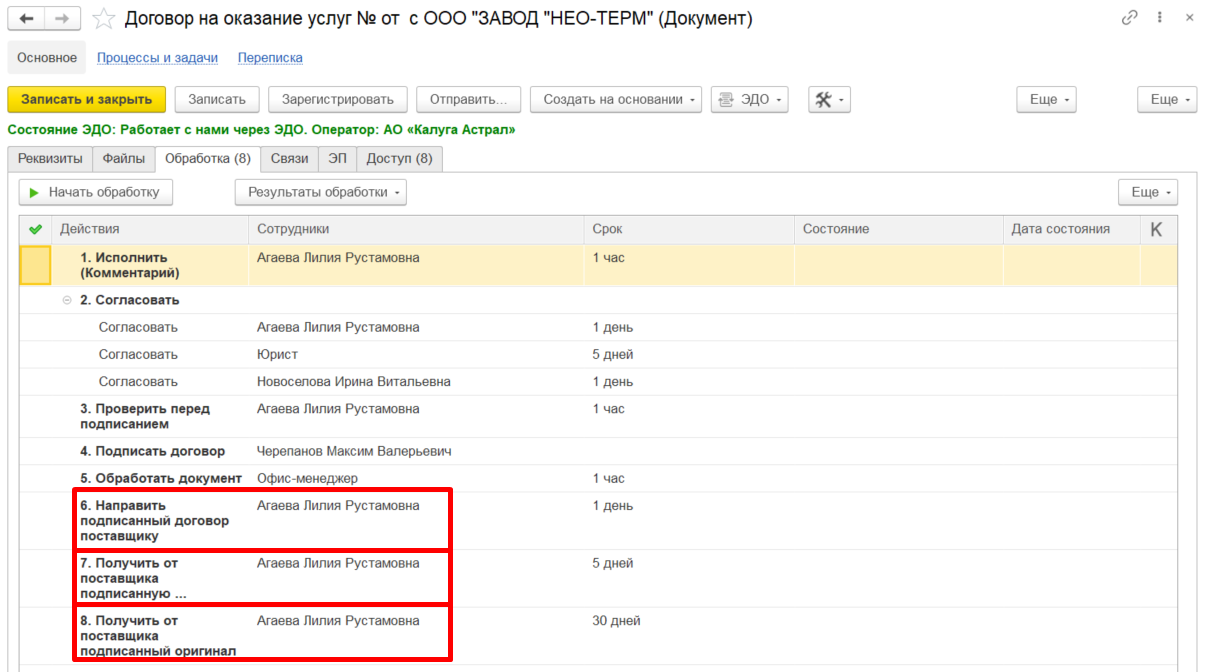This screenshot has height=672, width=1209.
Task: Go back with the left arrow button
Action: point(27,18)
